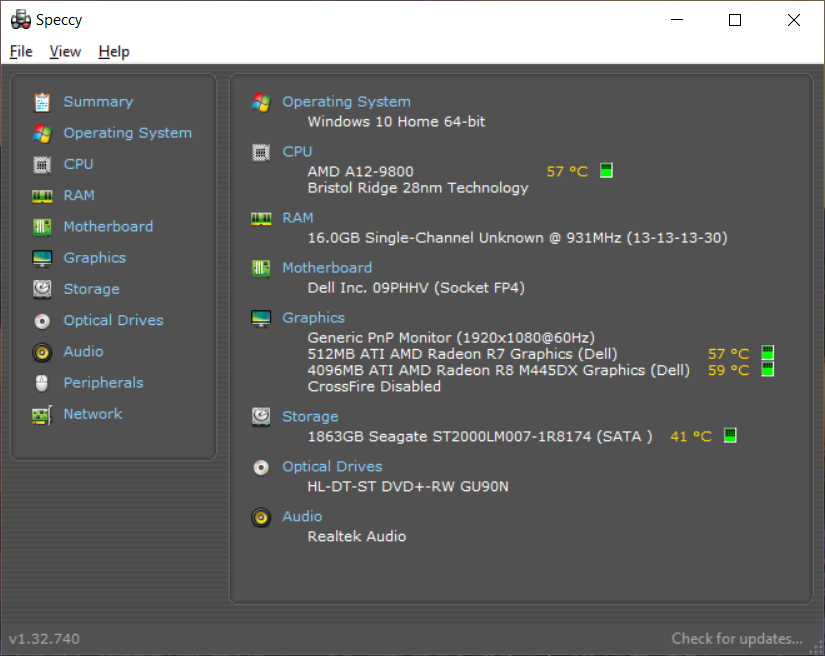Click the Check for updates link

(737, 639)
